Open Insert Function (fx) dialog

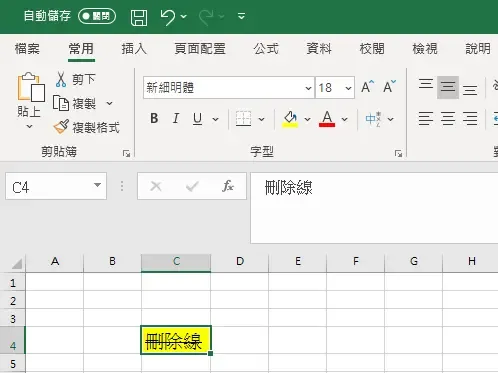(x=228, y=186)
